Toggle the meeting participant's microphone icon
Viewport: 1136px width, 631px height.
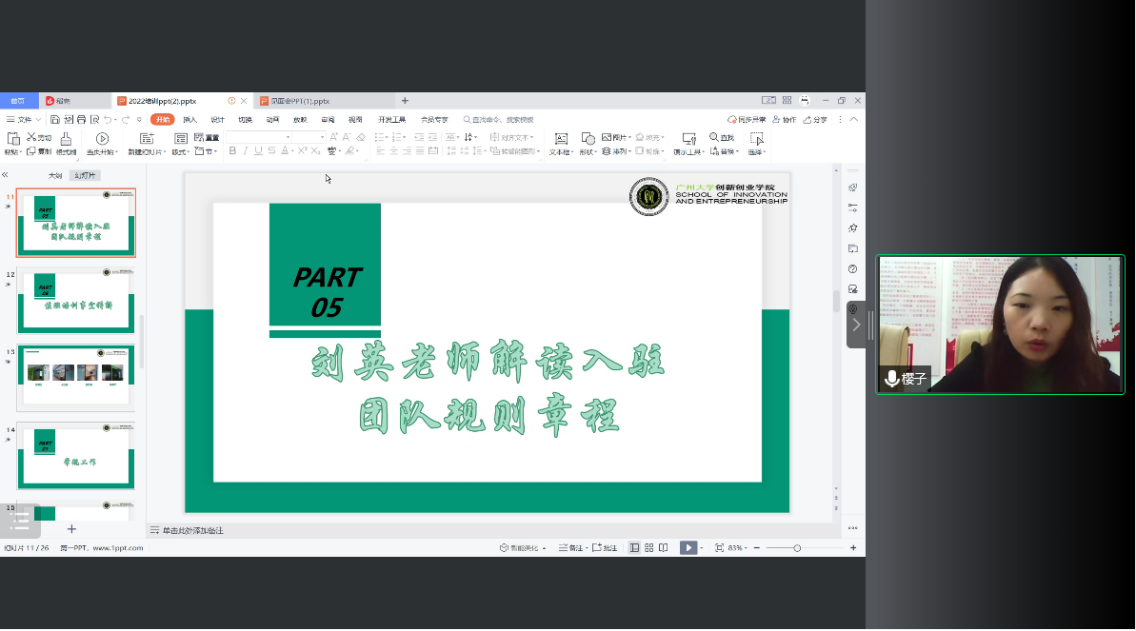(x=892, y=378)
